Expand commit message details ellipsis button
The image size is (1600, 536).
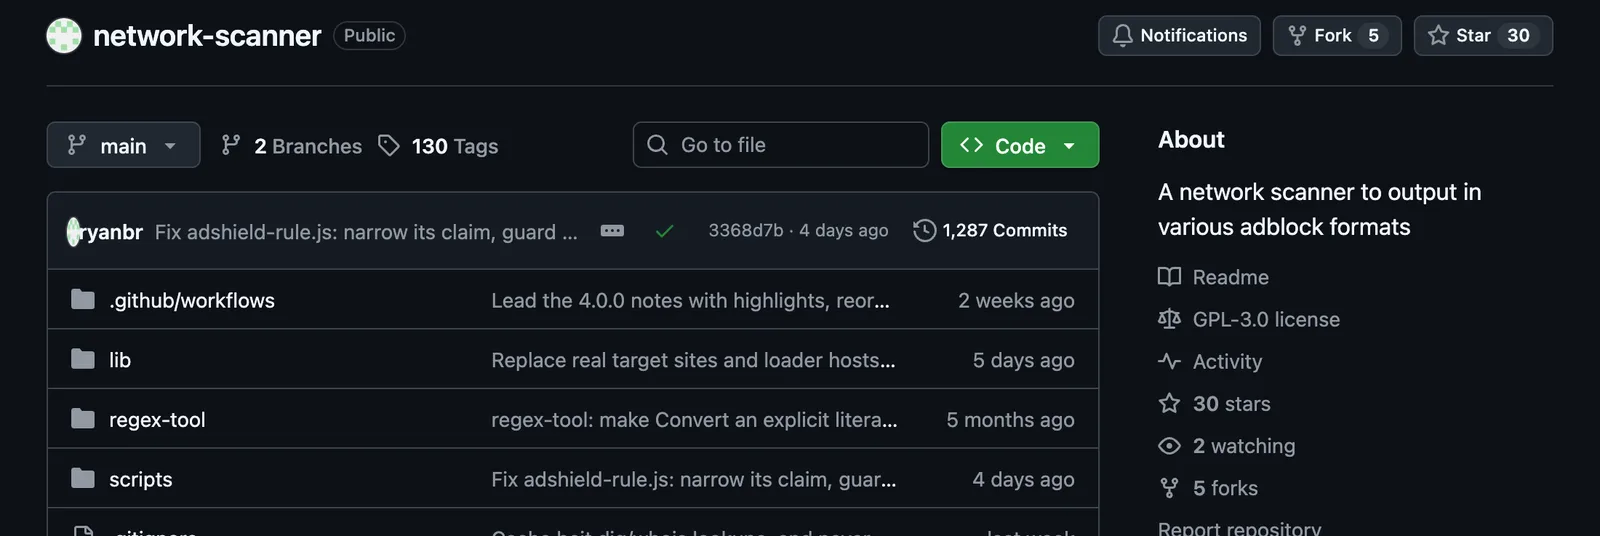tap(612, 231)
